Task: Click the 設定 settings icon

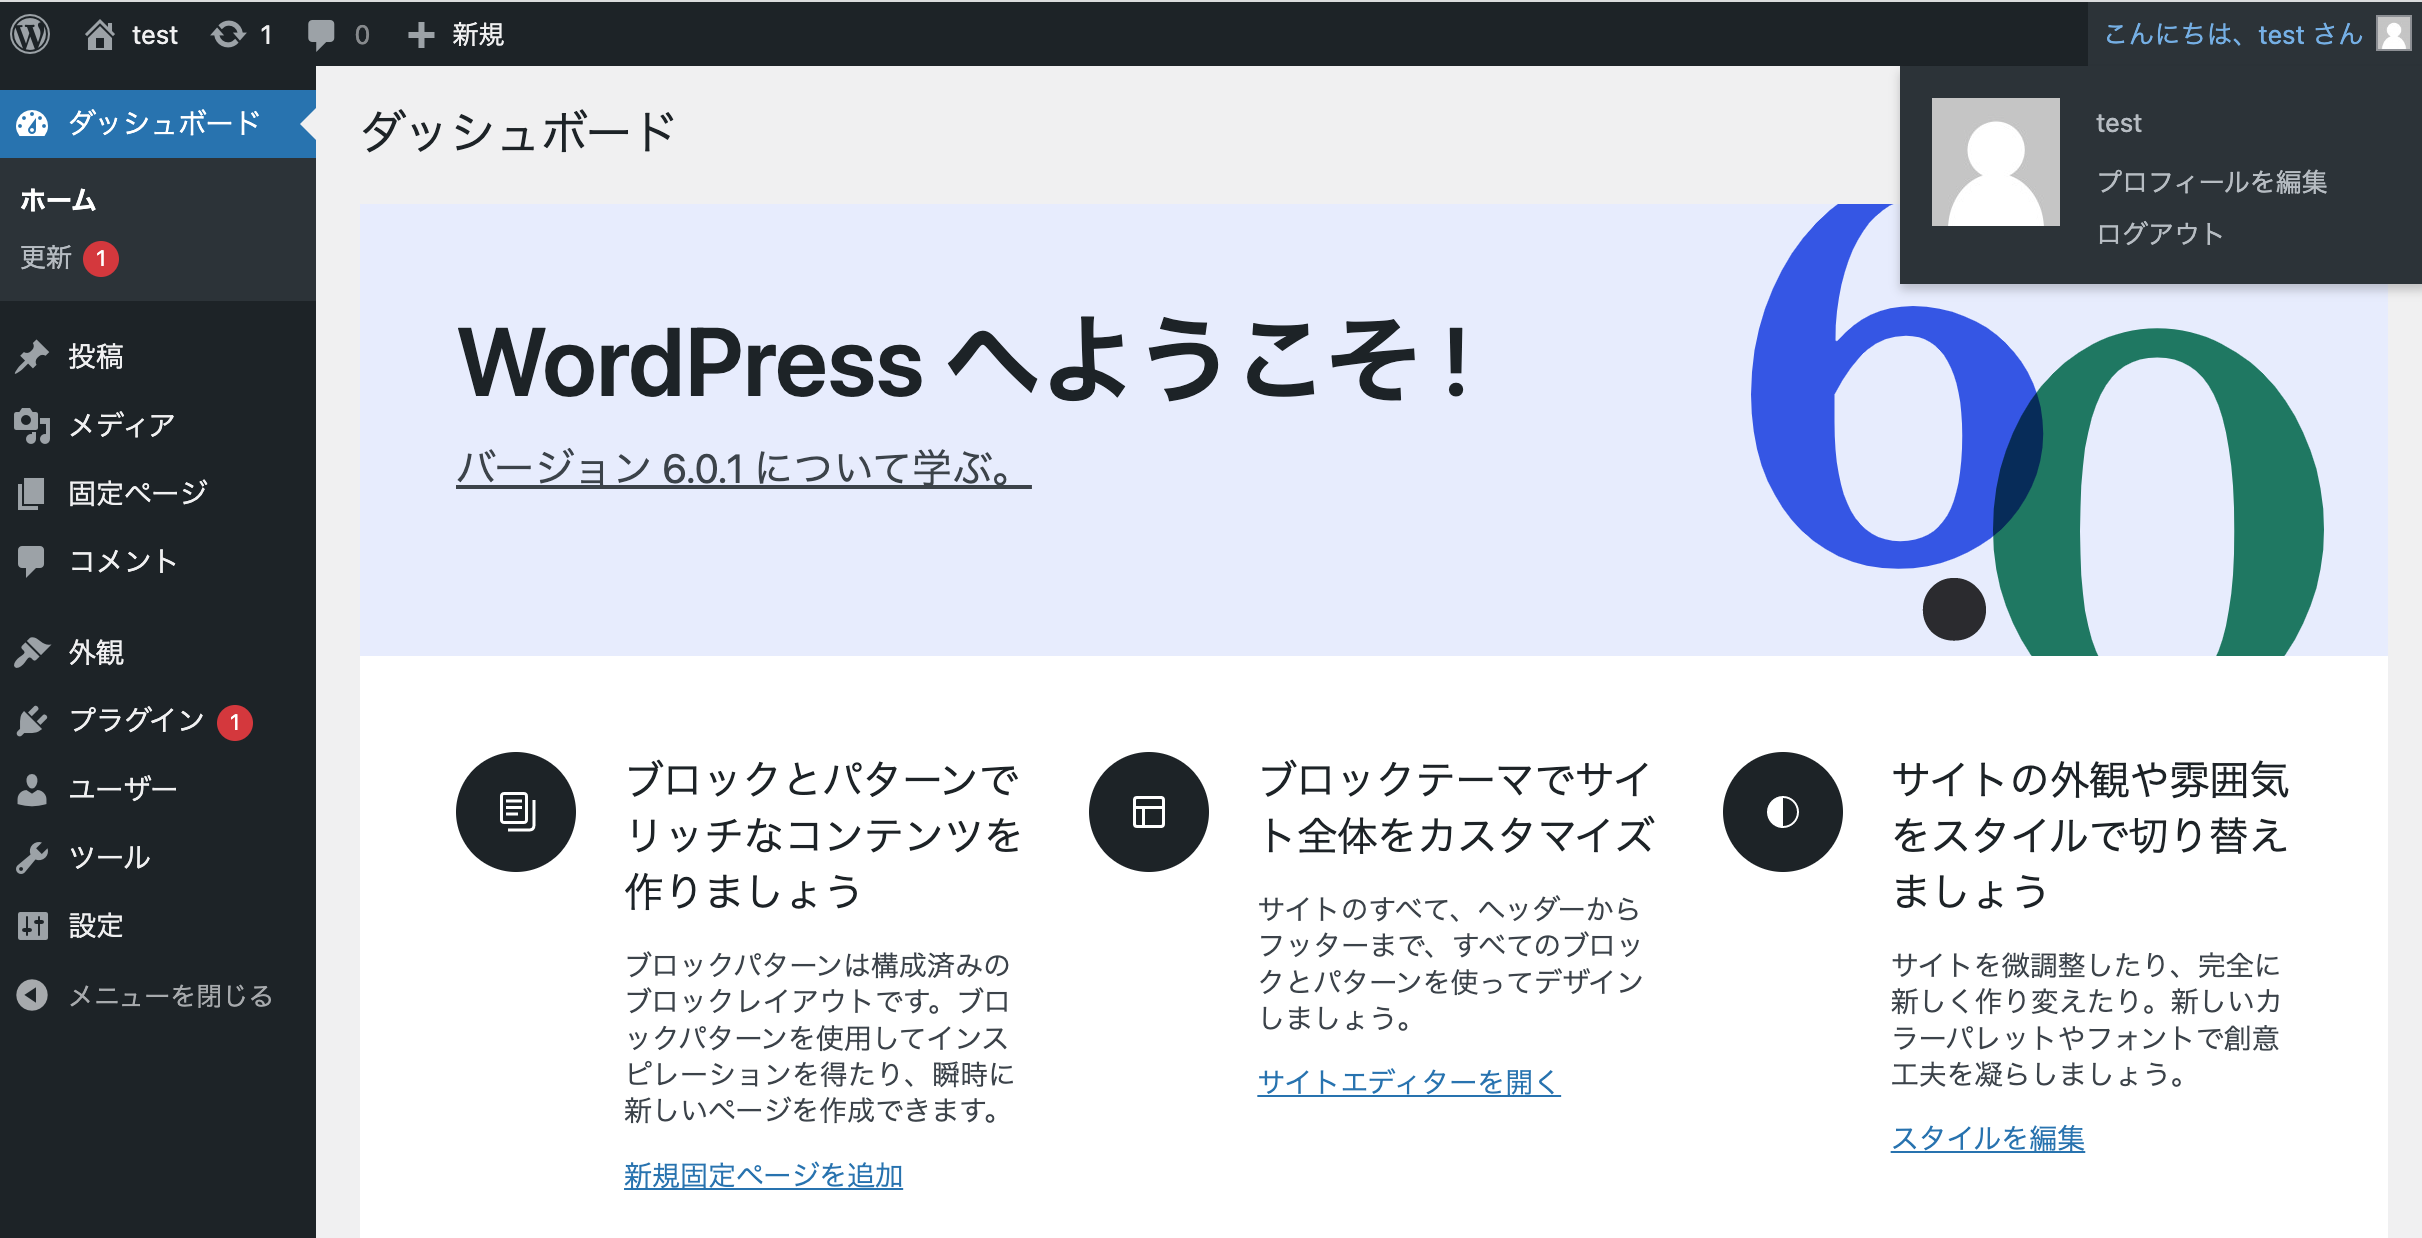Action: pos(33,925)
